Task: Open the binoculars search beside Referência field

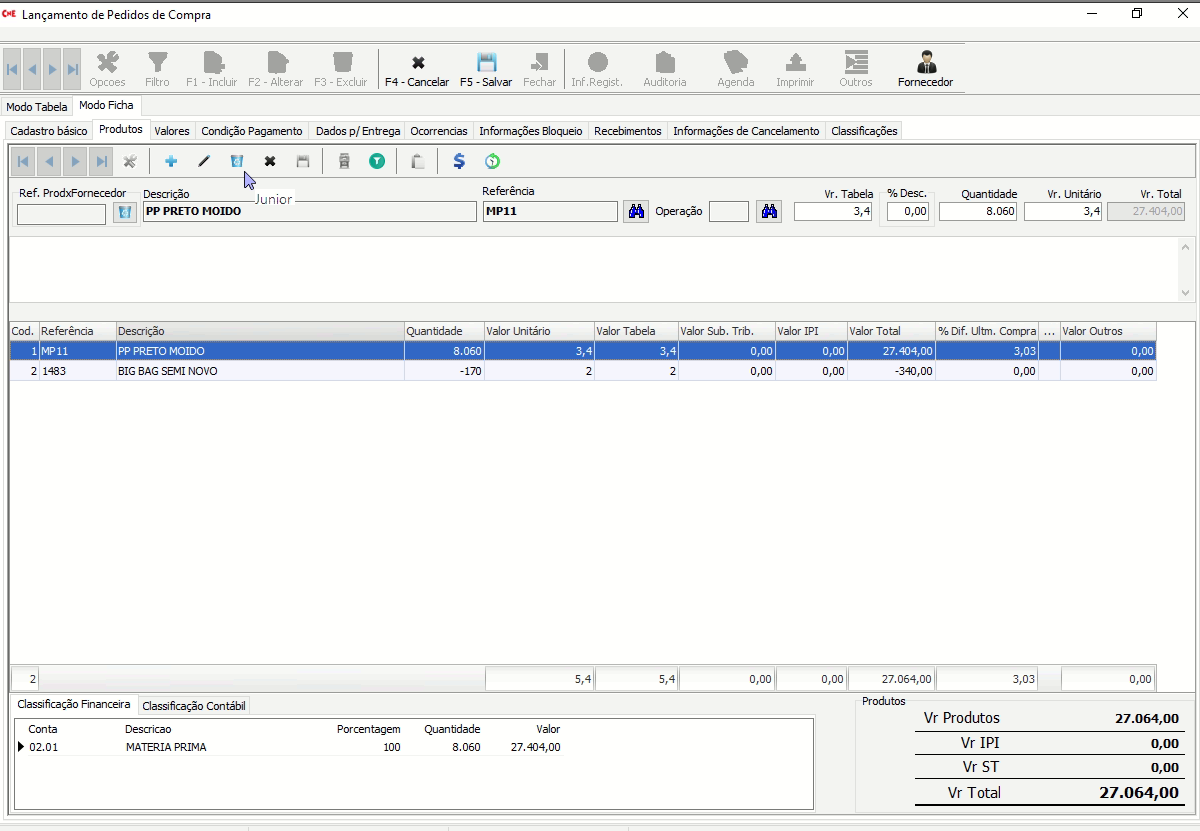Action: pos(635,211)
